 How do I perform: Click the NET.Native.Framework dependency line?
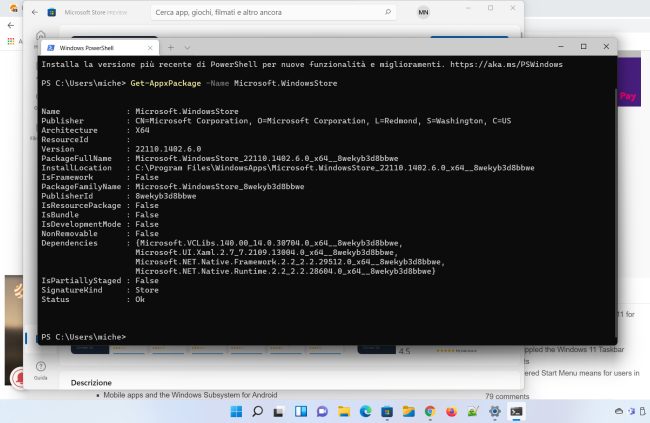[x=290, y=262]
